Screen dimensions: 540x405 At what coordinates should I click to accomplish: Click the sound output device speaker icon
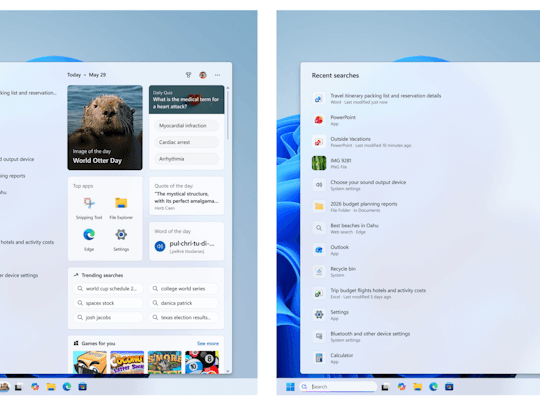pos(319,185)
